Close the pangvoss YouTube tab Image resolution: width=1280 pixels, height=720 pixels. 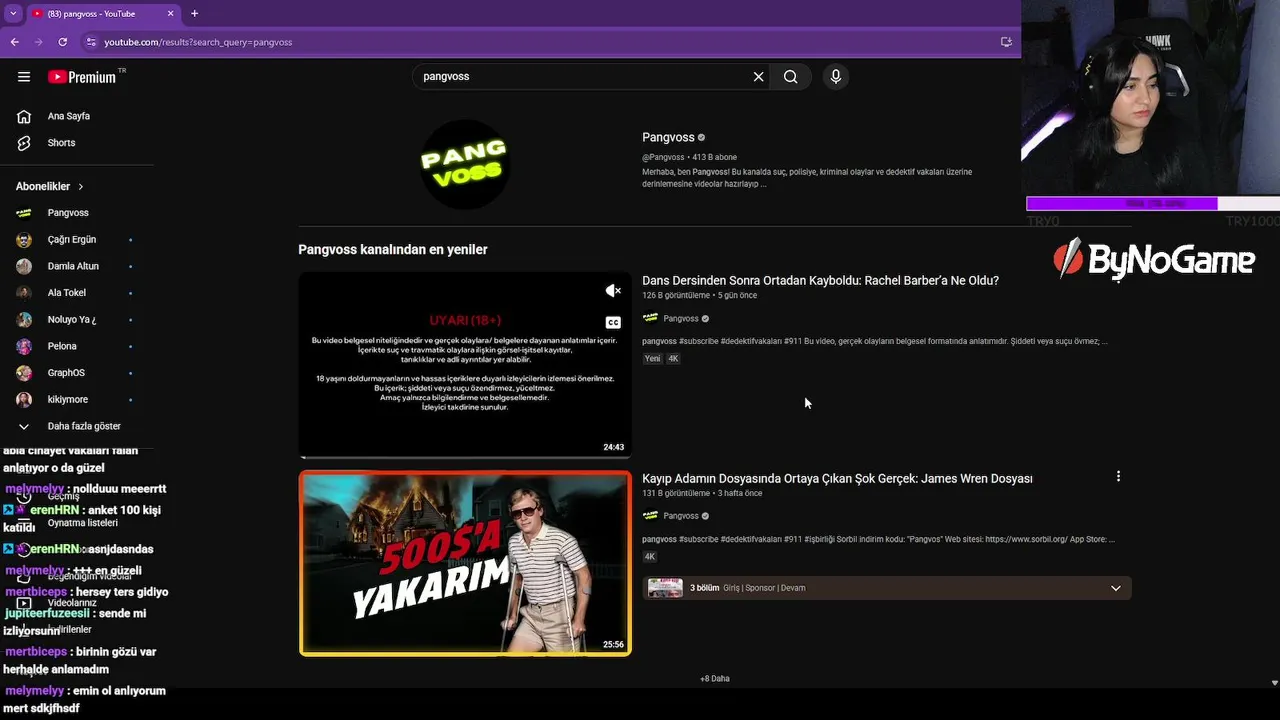(x=170, y=14)
